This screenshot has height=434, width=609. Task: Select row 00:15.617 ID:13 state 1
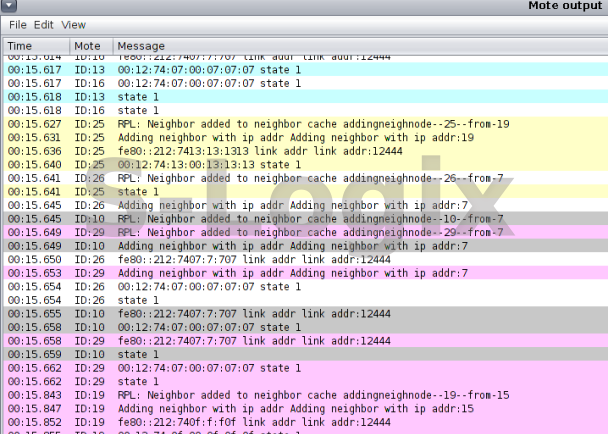click(x=306, y=70)
